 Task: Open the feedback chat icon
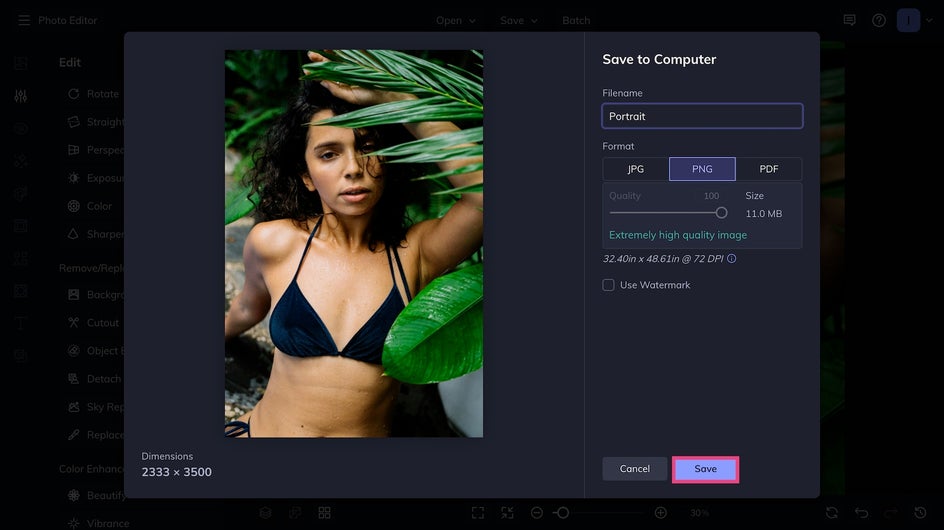coord(849,20)
